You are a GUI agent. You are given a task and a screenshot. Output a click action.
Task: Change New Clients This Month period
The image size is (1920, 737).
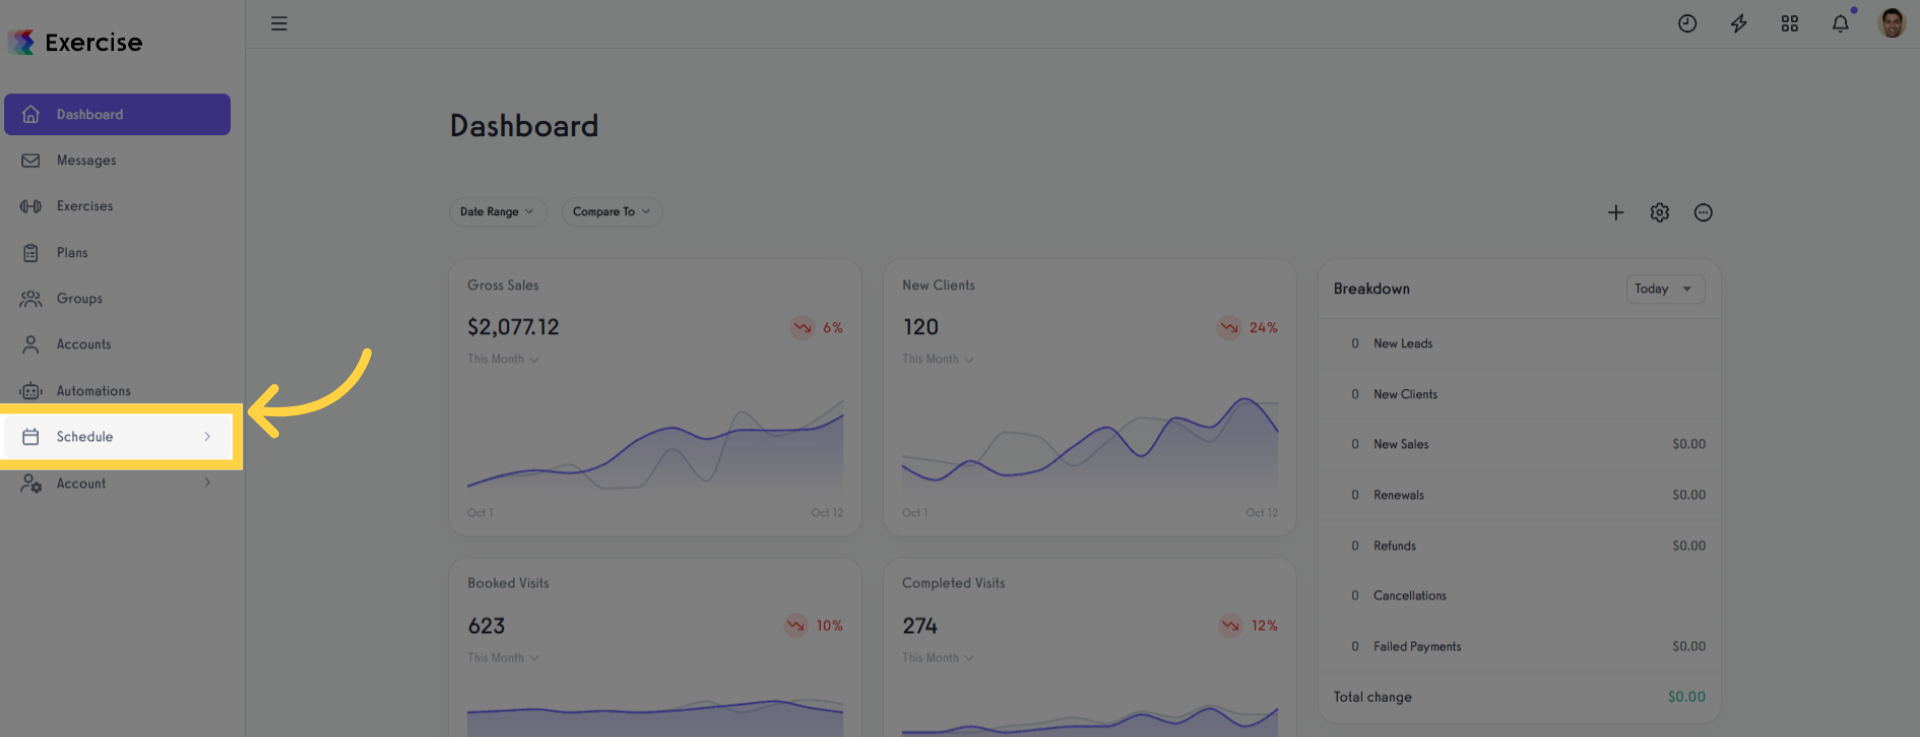tap(938, 359)
